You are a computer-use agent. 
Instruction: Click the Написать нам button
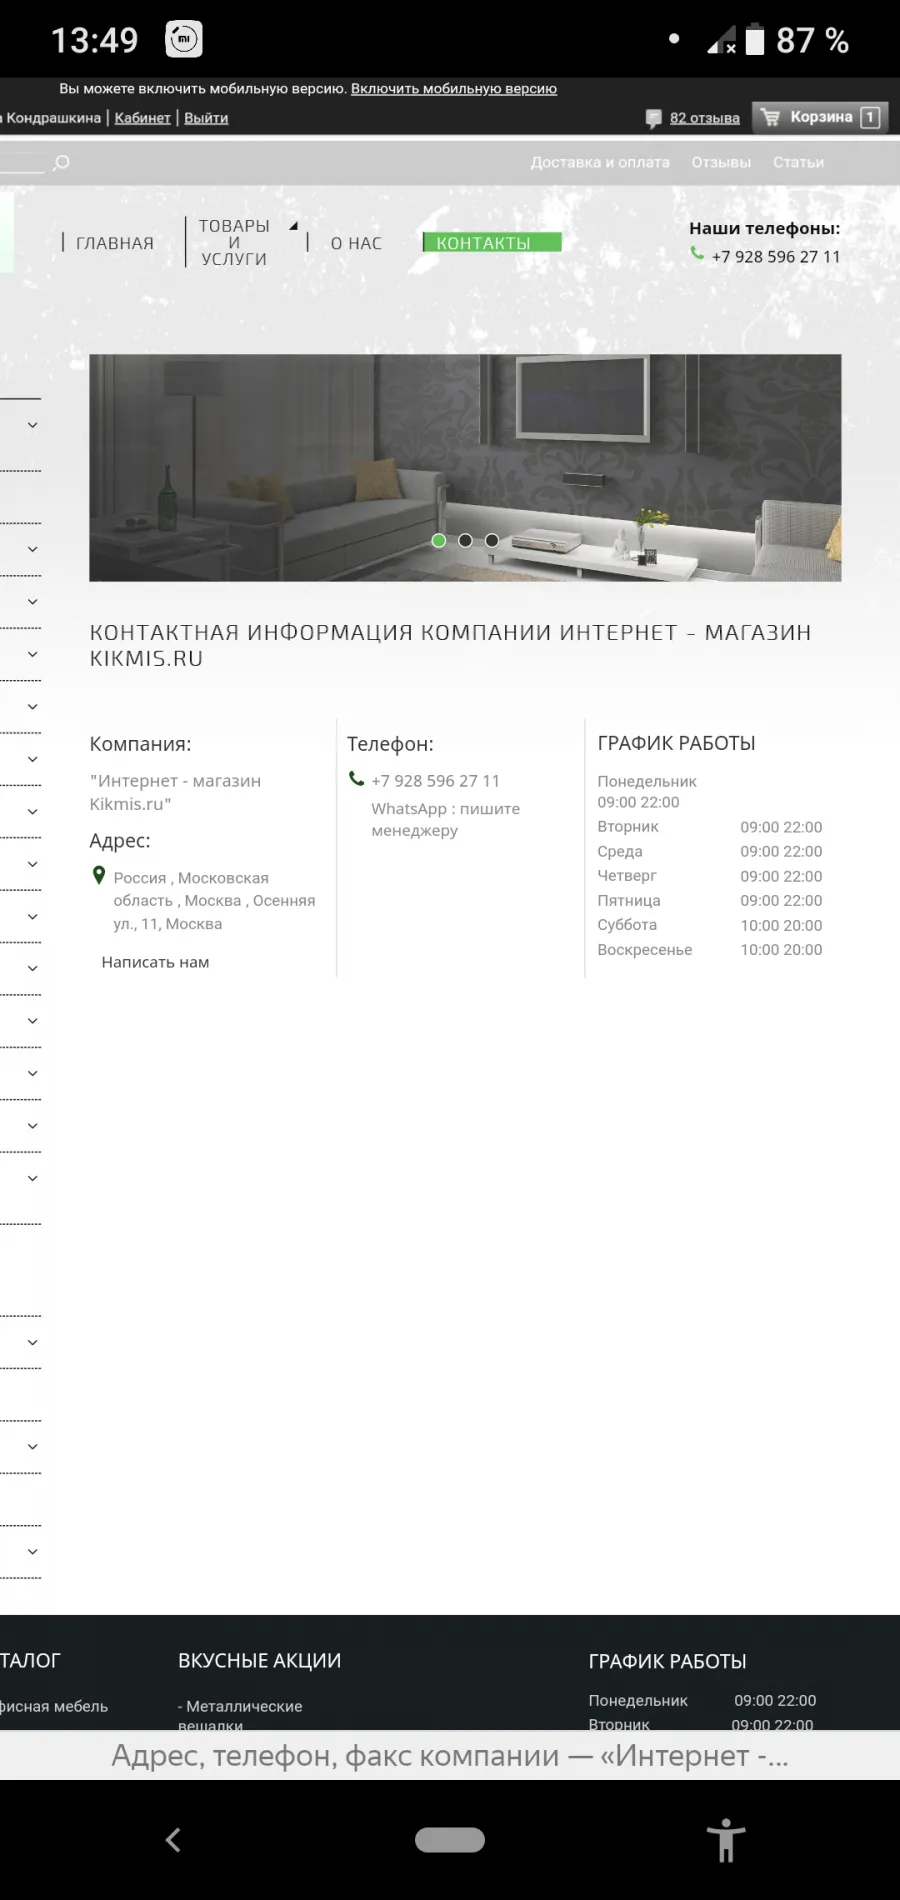(155, 962)
